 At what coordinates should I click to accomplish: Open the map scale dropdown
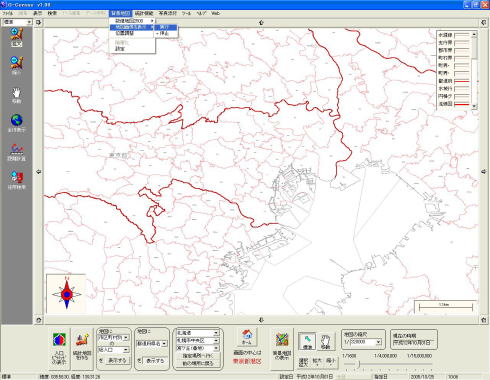tap(379, 342)
